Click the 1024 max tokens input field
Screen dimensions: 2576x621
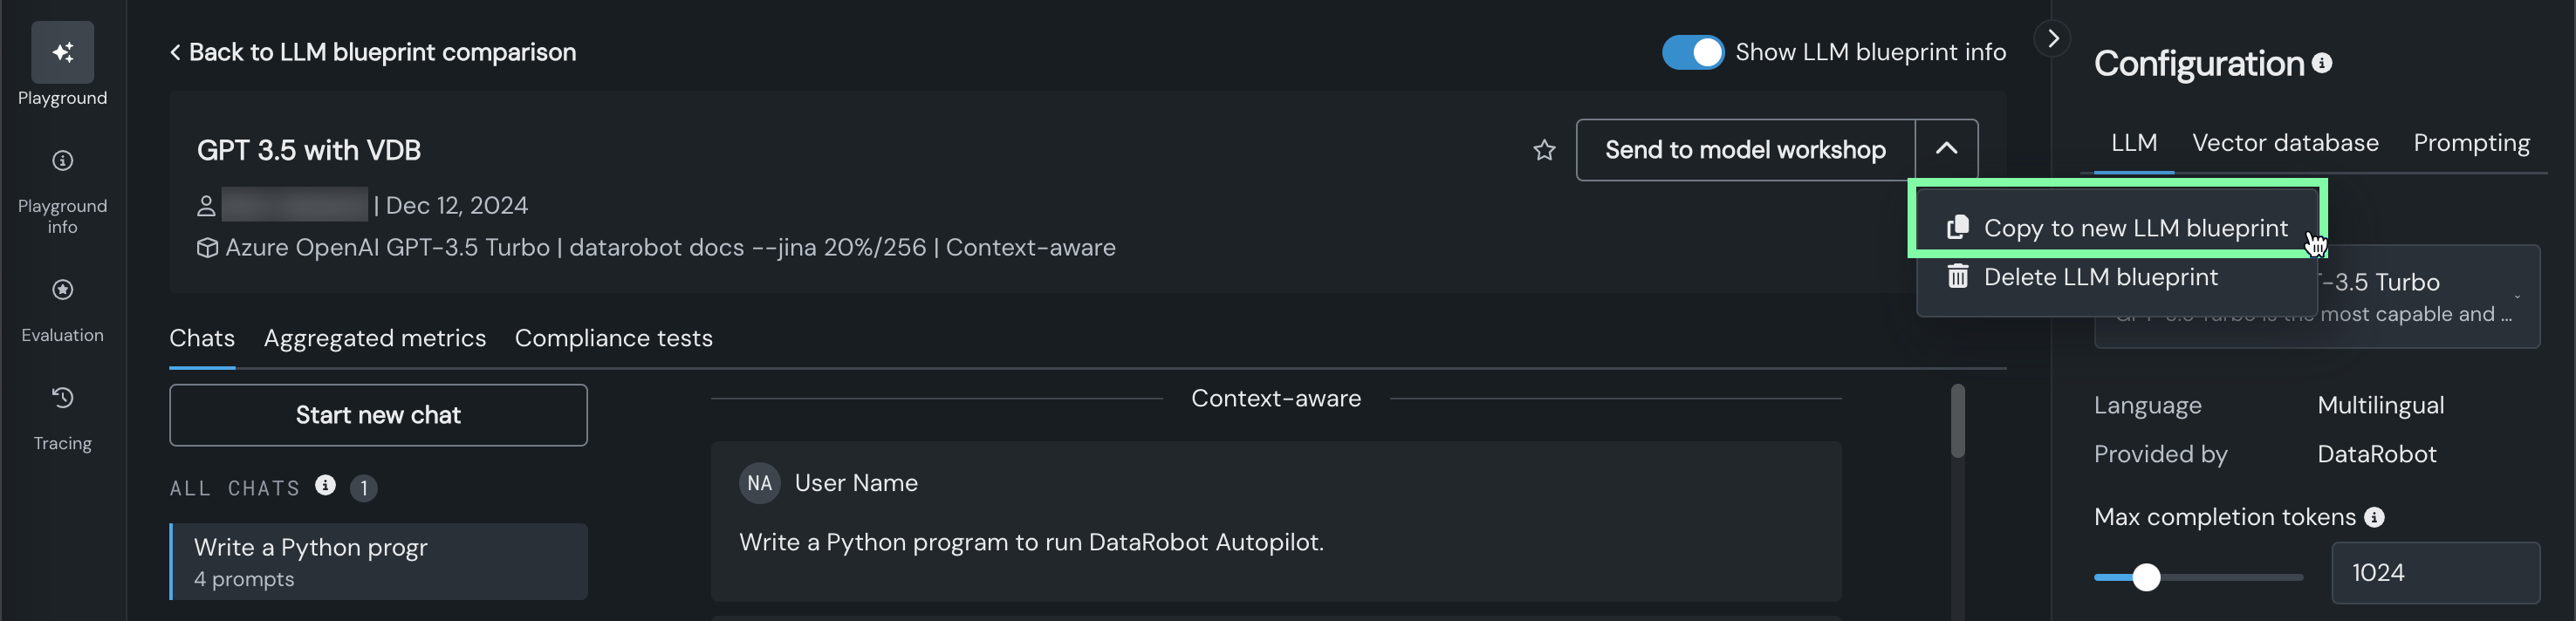point(2434,573)
